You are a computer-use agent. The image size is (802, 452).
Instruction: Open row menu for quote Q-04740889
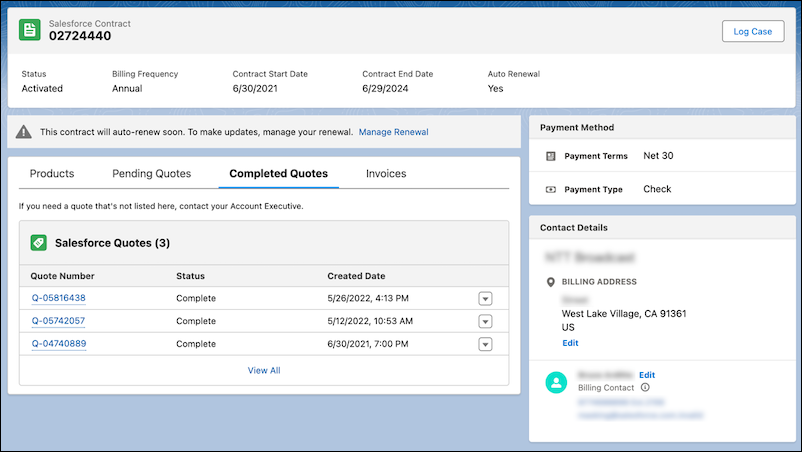coord(485,345)
